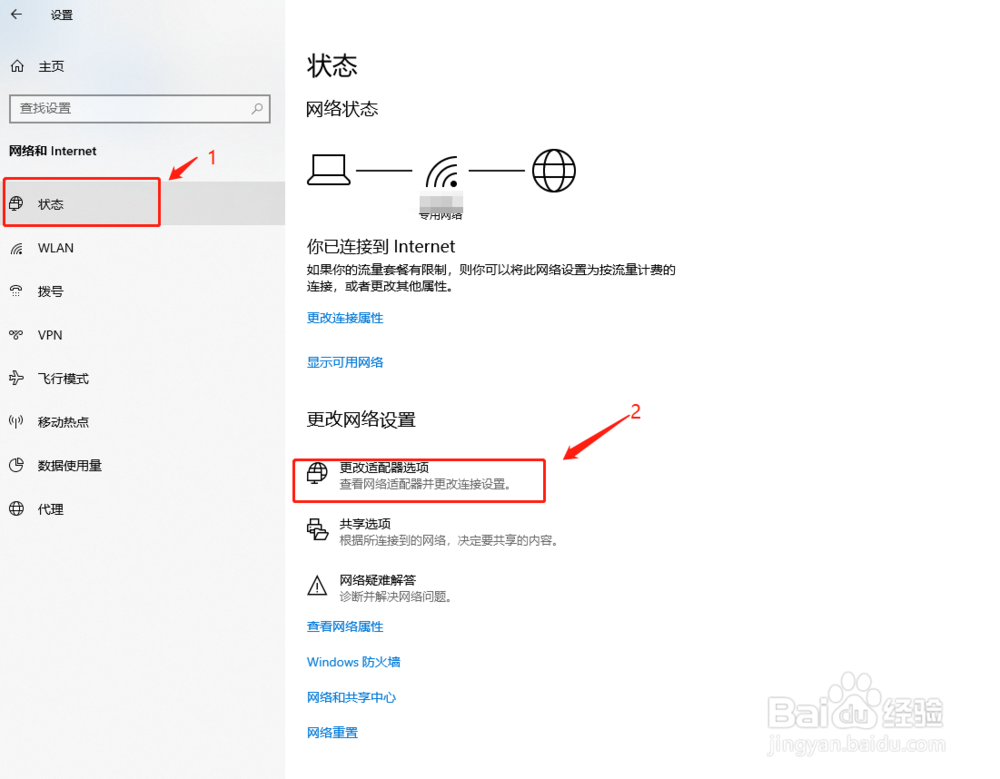
Task: Click the 代理 globe icon
Action: pyautogui.click(x=17, y=508)
